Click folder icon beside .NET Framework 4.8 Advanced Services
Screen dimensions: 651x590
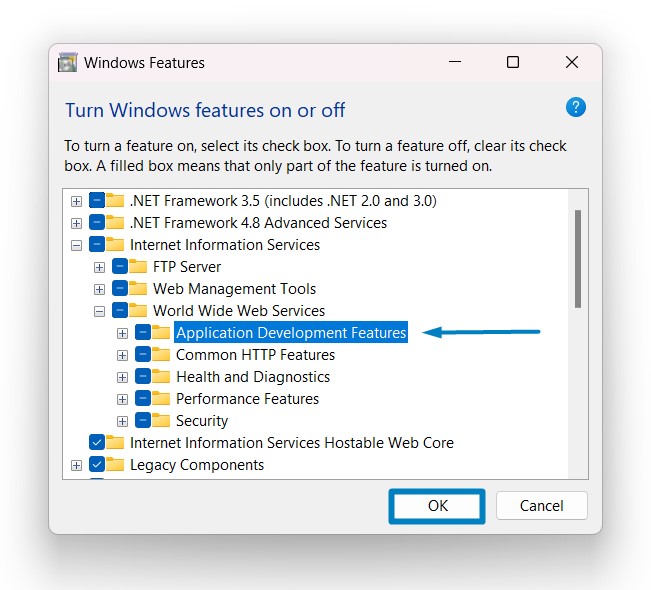click(115, 222)
